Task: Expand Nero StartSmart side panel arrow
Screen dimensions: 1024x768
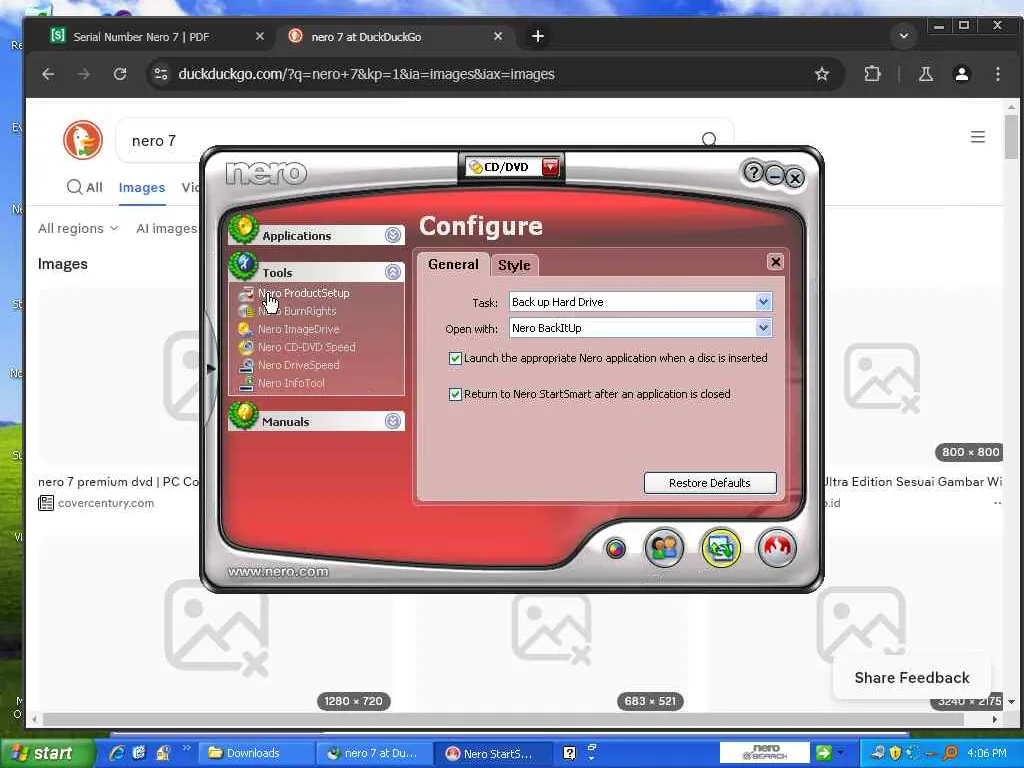Action: click(210, 369)
